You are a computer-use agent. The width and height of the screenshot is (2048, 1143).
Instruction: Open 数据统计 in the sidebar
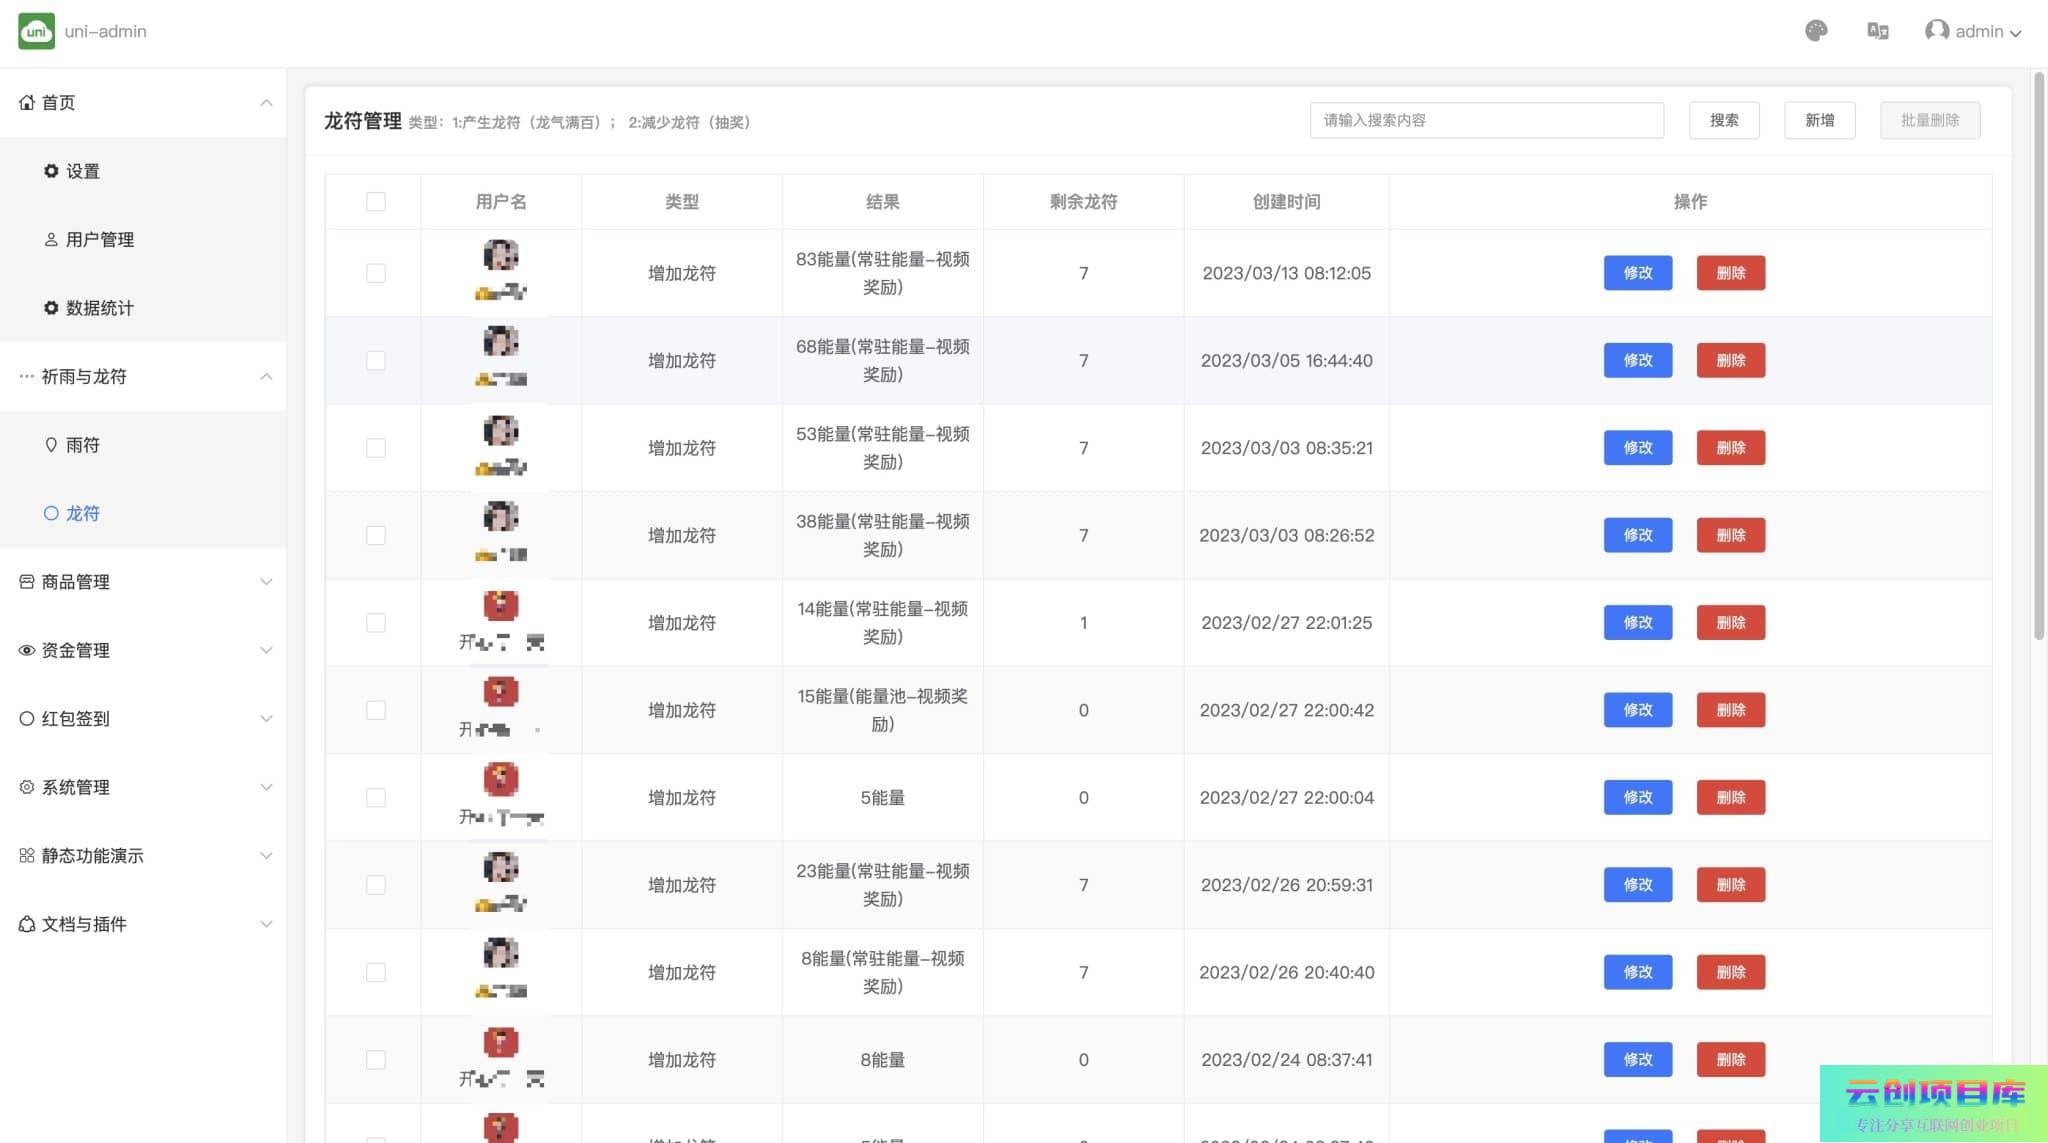click(99, 308)
